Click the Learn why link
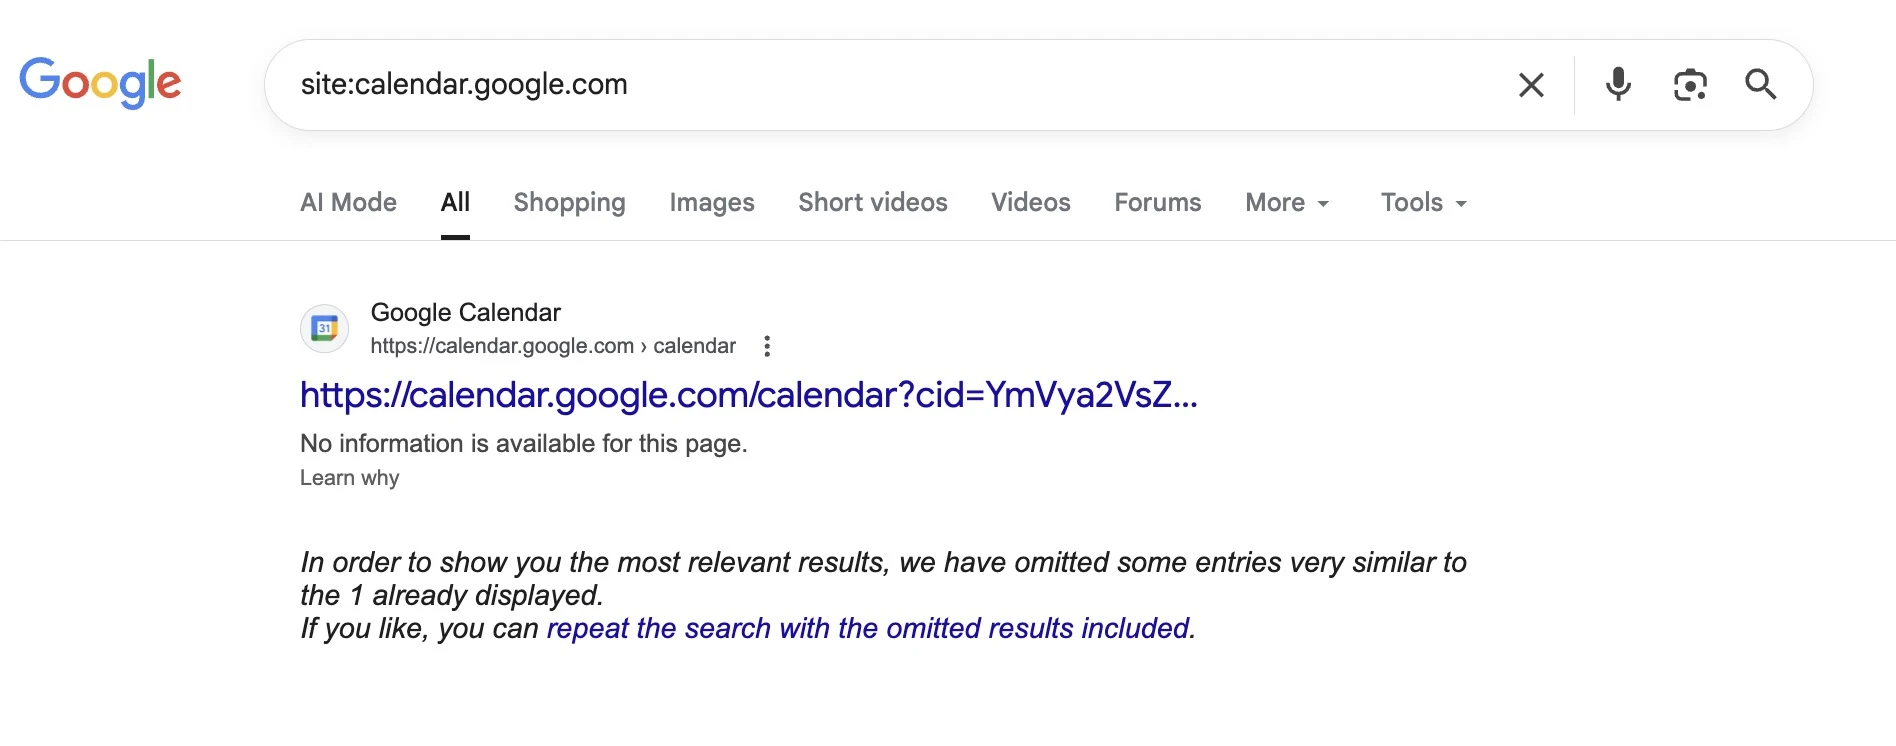The width and height of the screenshot is (1896, 746). click(349, 478)
